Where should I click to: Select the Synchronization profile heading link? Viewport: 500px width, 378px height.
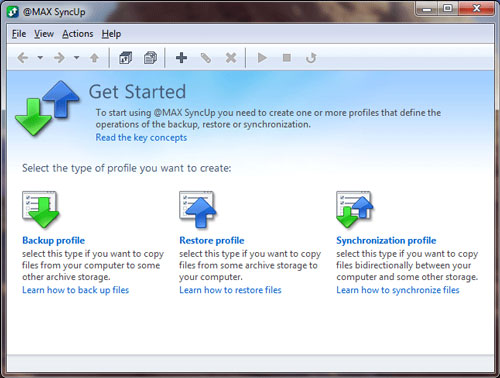tap(386, 240)
